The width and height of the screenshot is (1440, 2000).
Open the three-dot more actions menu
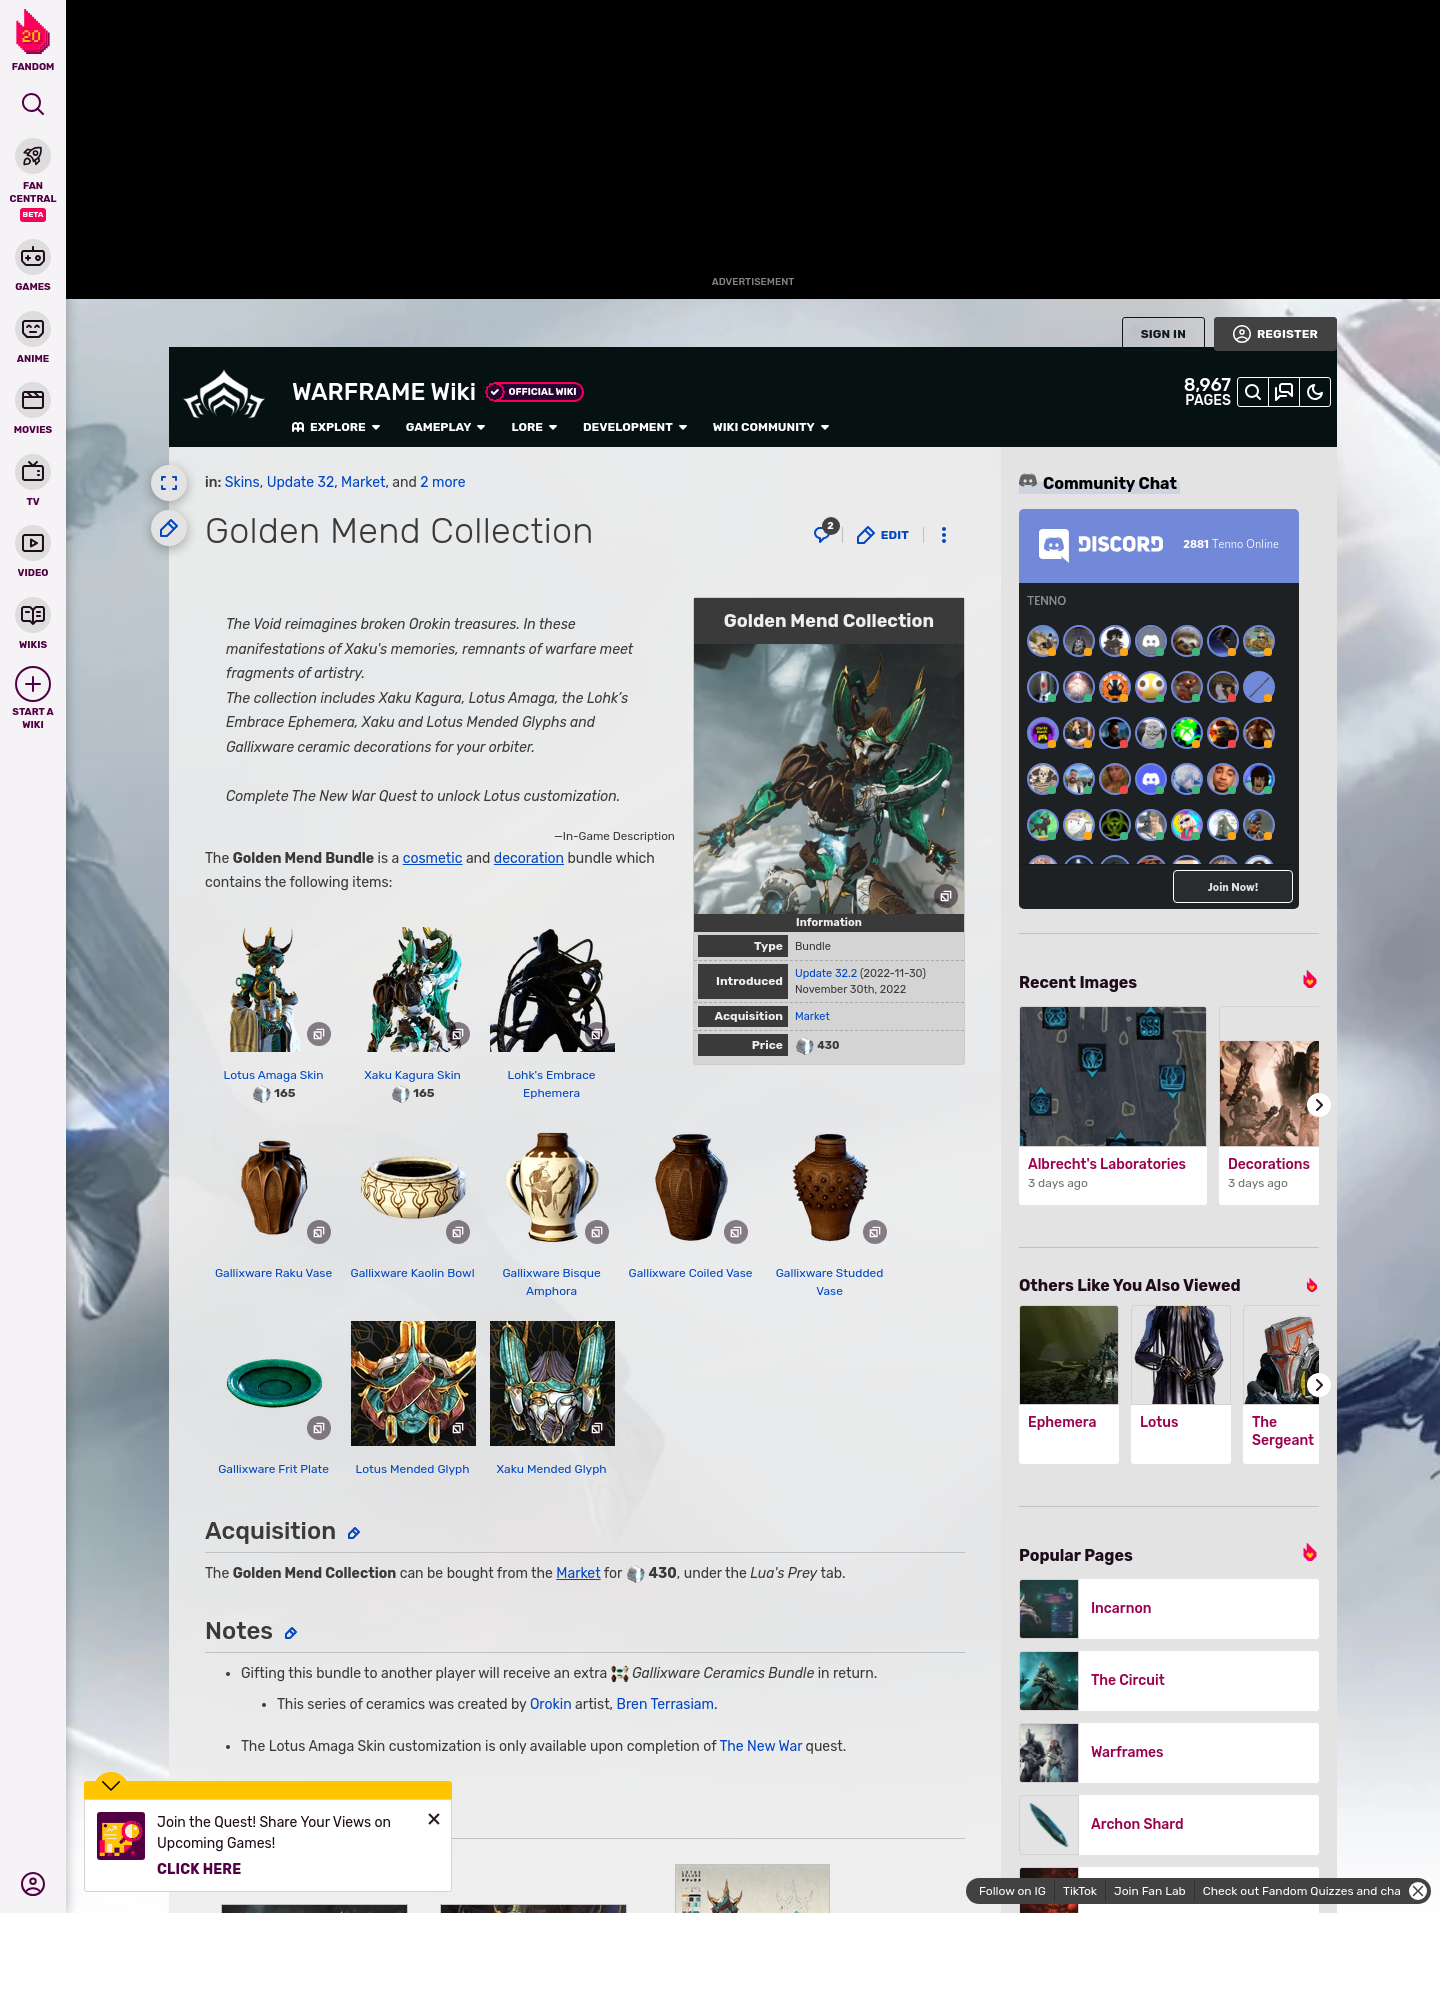tap(944, 535)
